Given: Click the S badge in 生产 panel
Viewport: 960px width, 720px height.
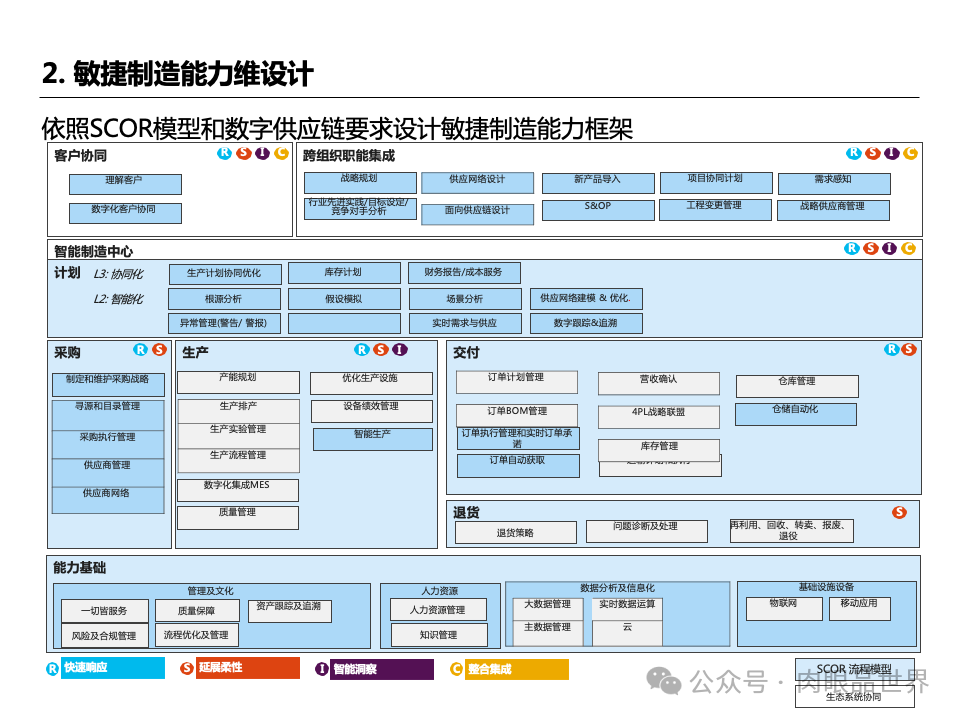Looking at the screenshot, I should (x=381, y=350).
